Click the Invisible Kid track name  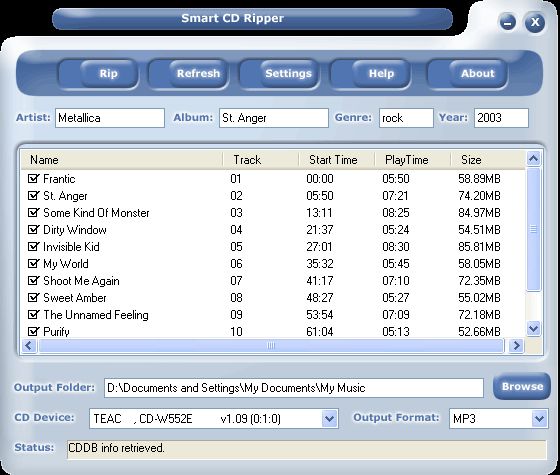[x=71, y=247]
